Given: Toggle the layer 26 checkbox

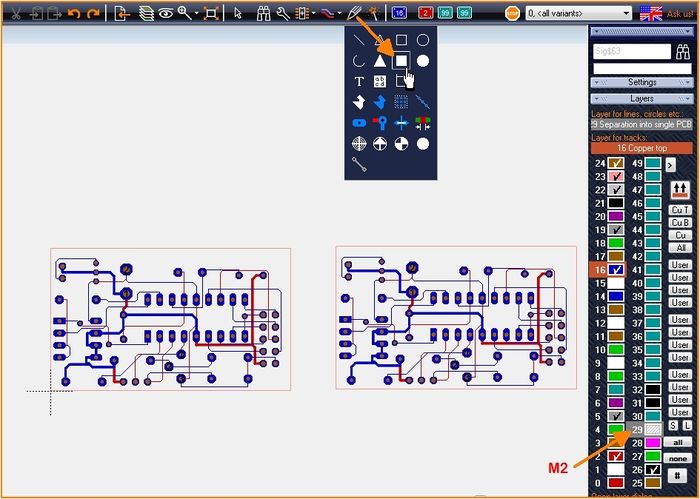Looking at the screenshot, I should 652,470.
